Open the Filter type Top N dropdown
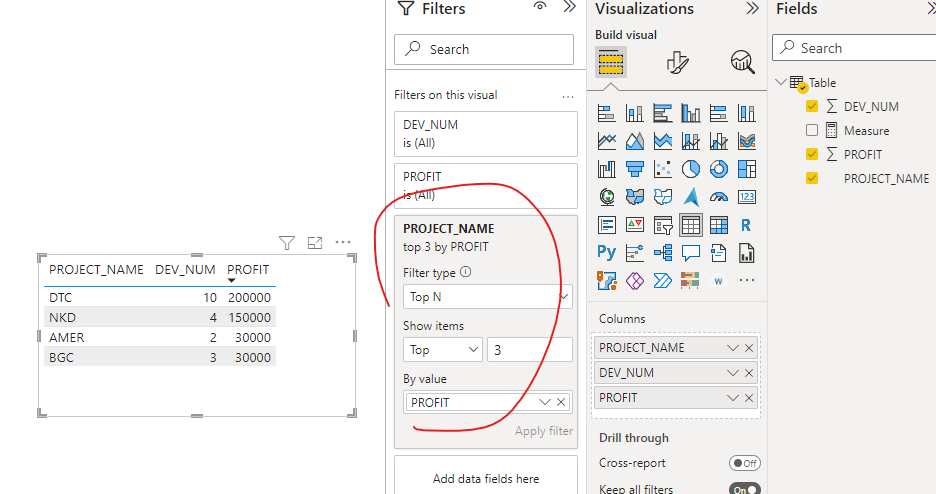Viewport: 936px width, 494px height. point(487,297)
